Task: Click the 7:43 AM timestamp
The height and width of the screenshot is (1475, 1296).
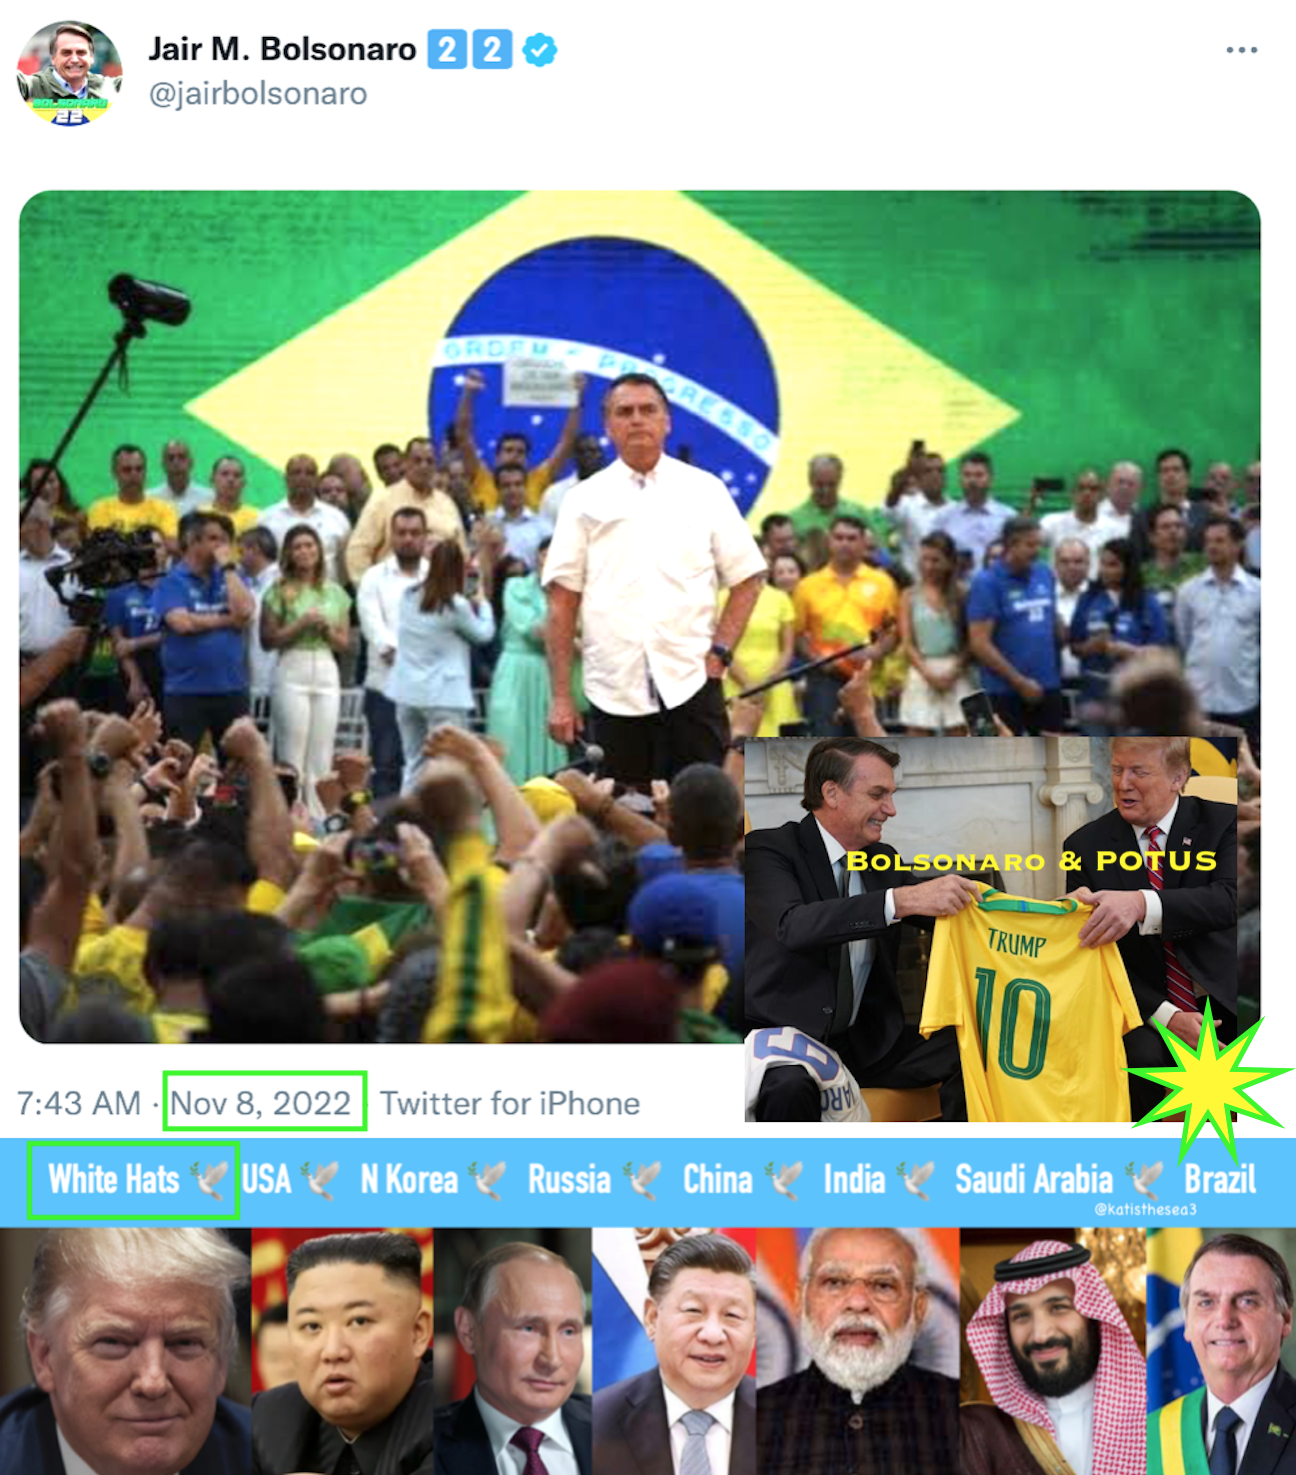Action: point(78,1103)
